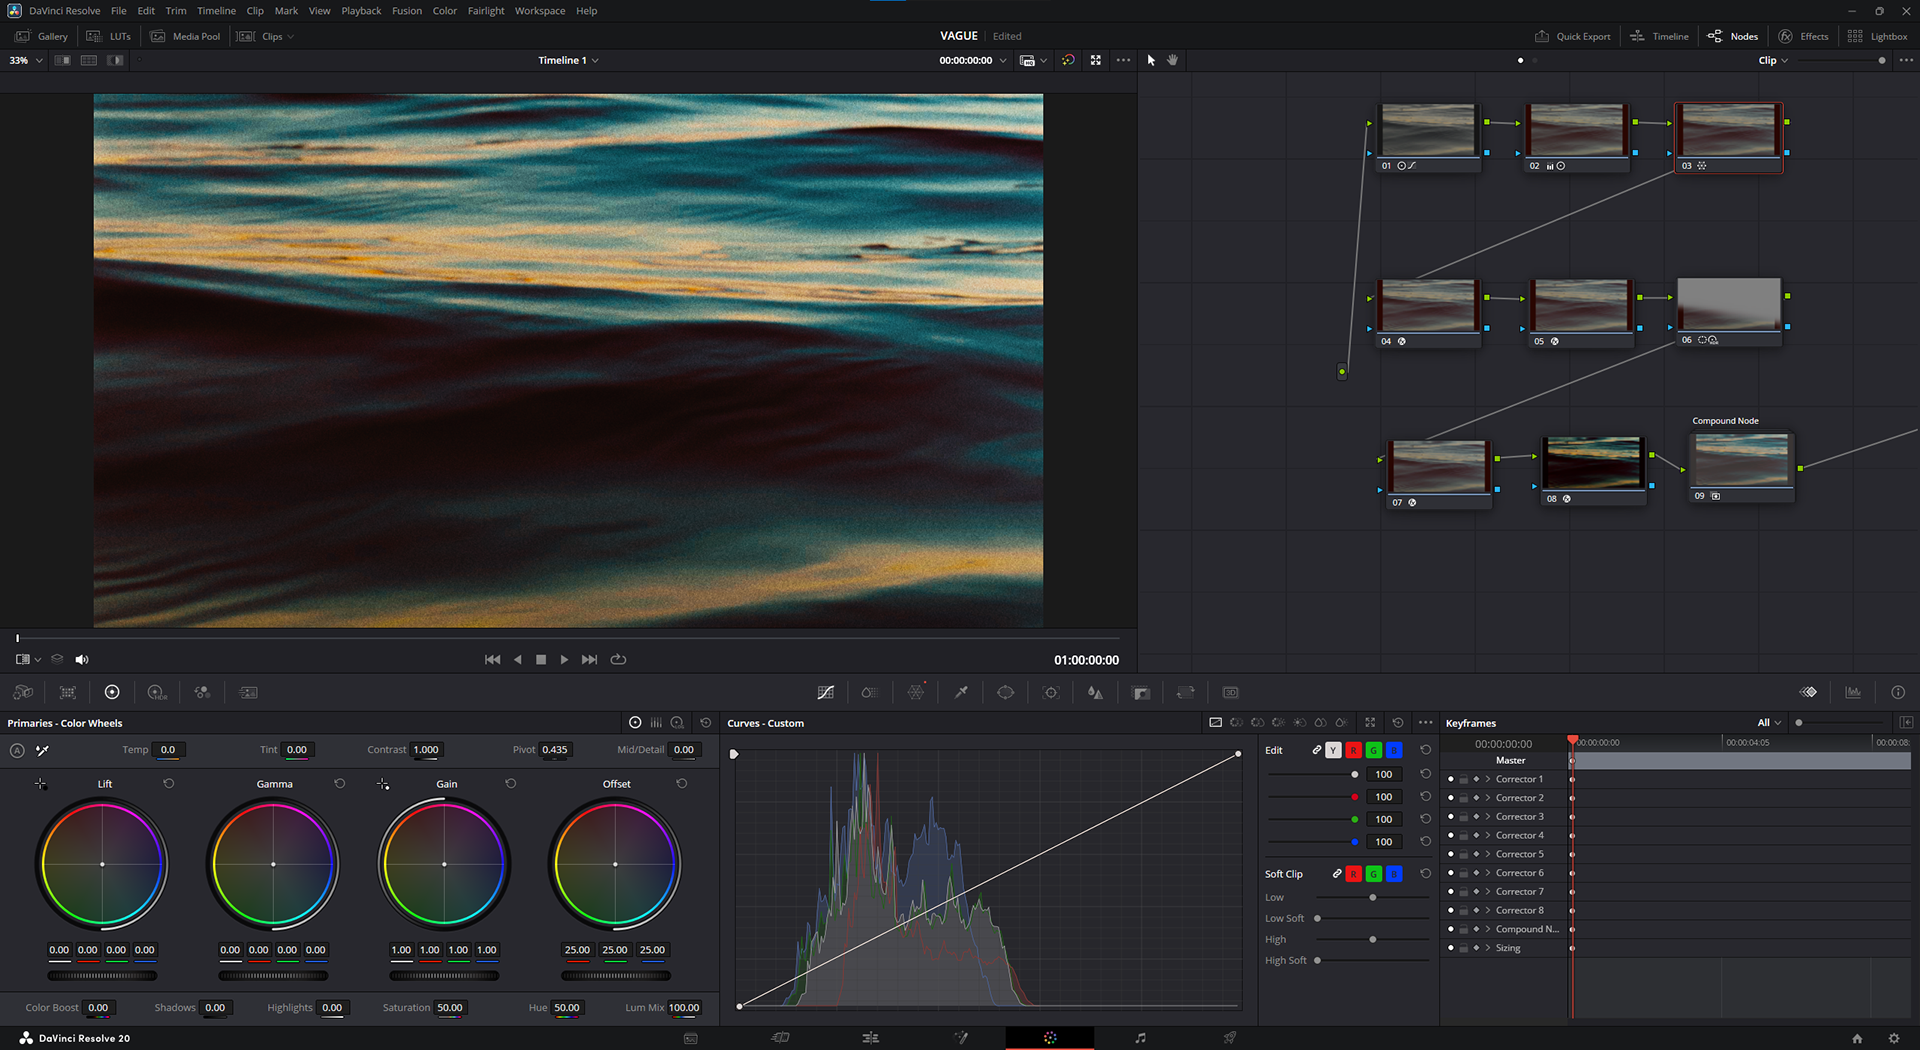
Task: Open the Media Pool panel
Action: coord(186,36)
